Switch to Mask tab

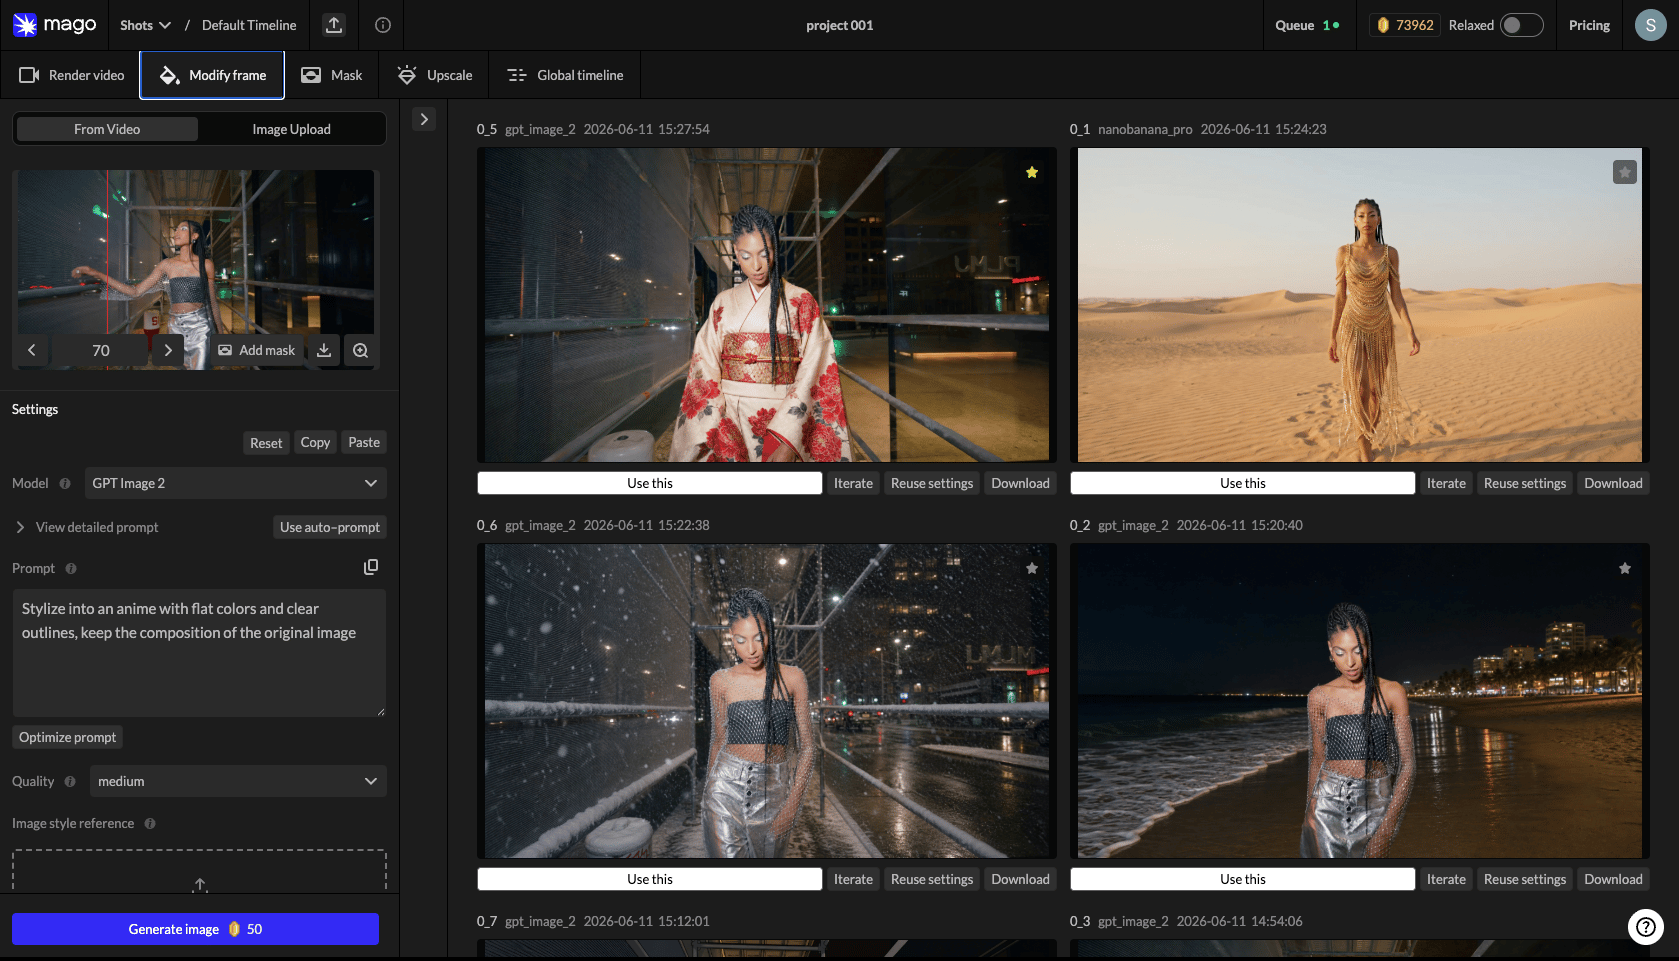[332, 75]
